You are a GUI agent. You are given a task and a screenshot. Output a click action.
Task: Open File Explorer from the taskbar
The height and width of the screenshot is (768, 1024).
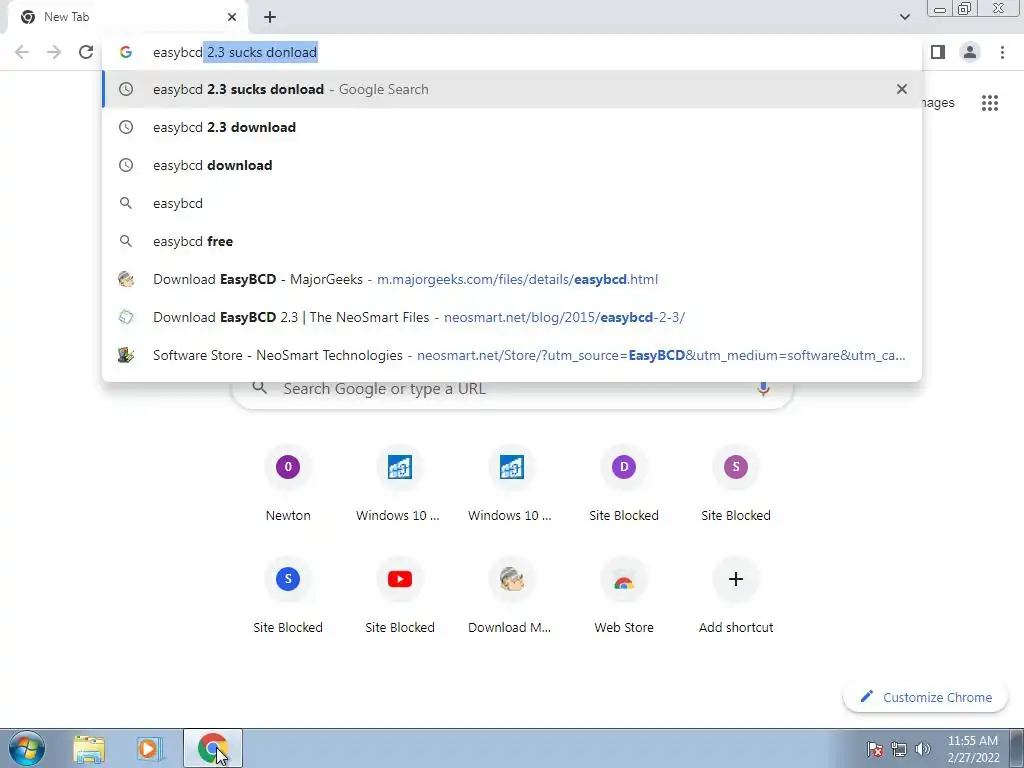point(89,748)
